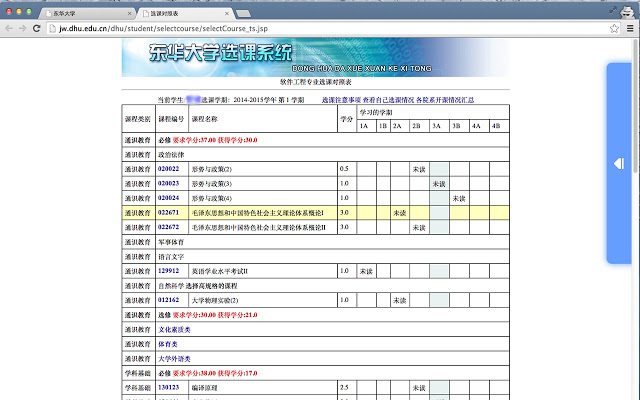The height and width of the screenshot is (400, 640).
Task: Open course code link 022672
Action: [x=169, y=227]
